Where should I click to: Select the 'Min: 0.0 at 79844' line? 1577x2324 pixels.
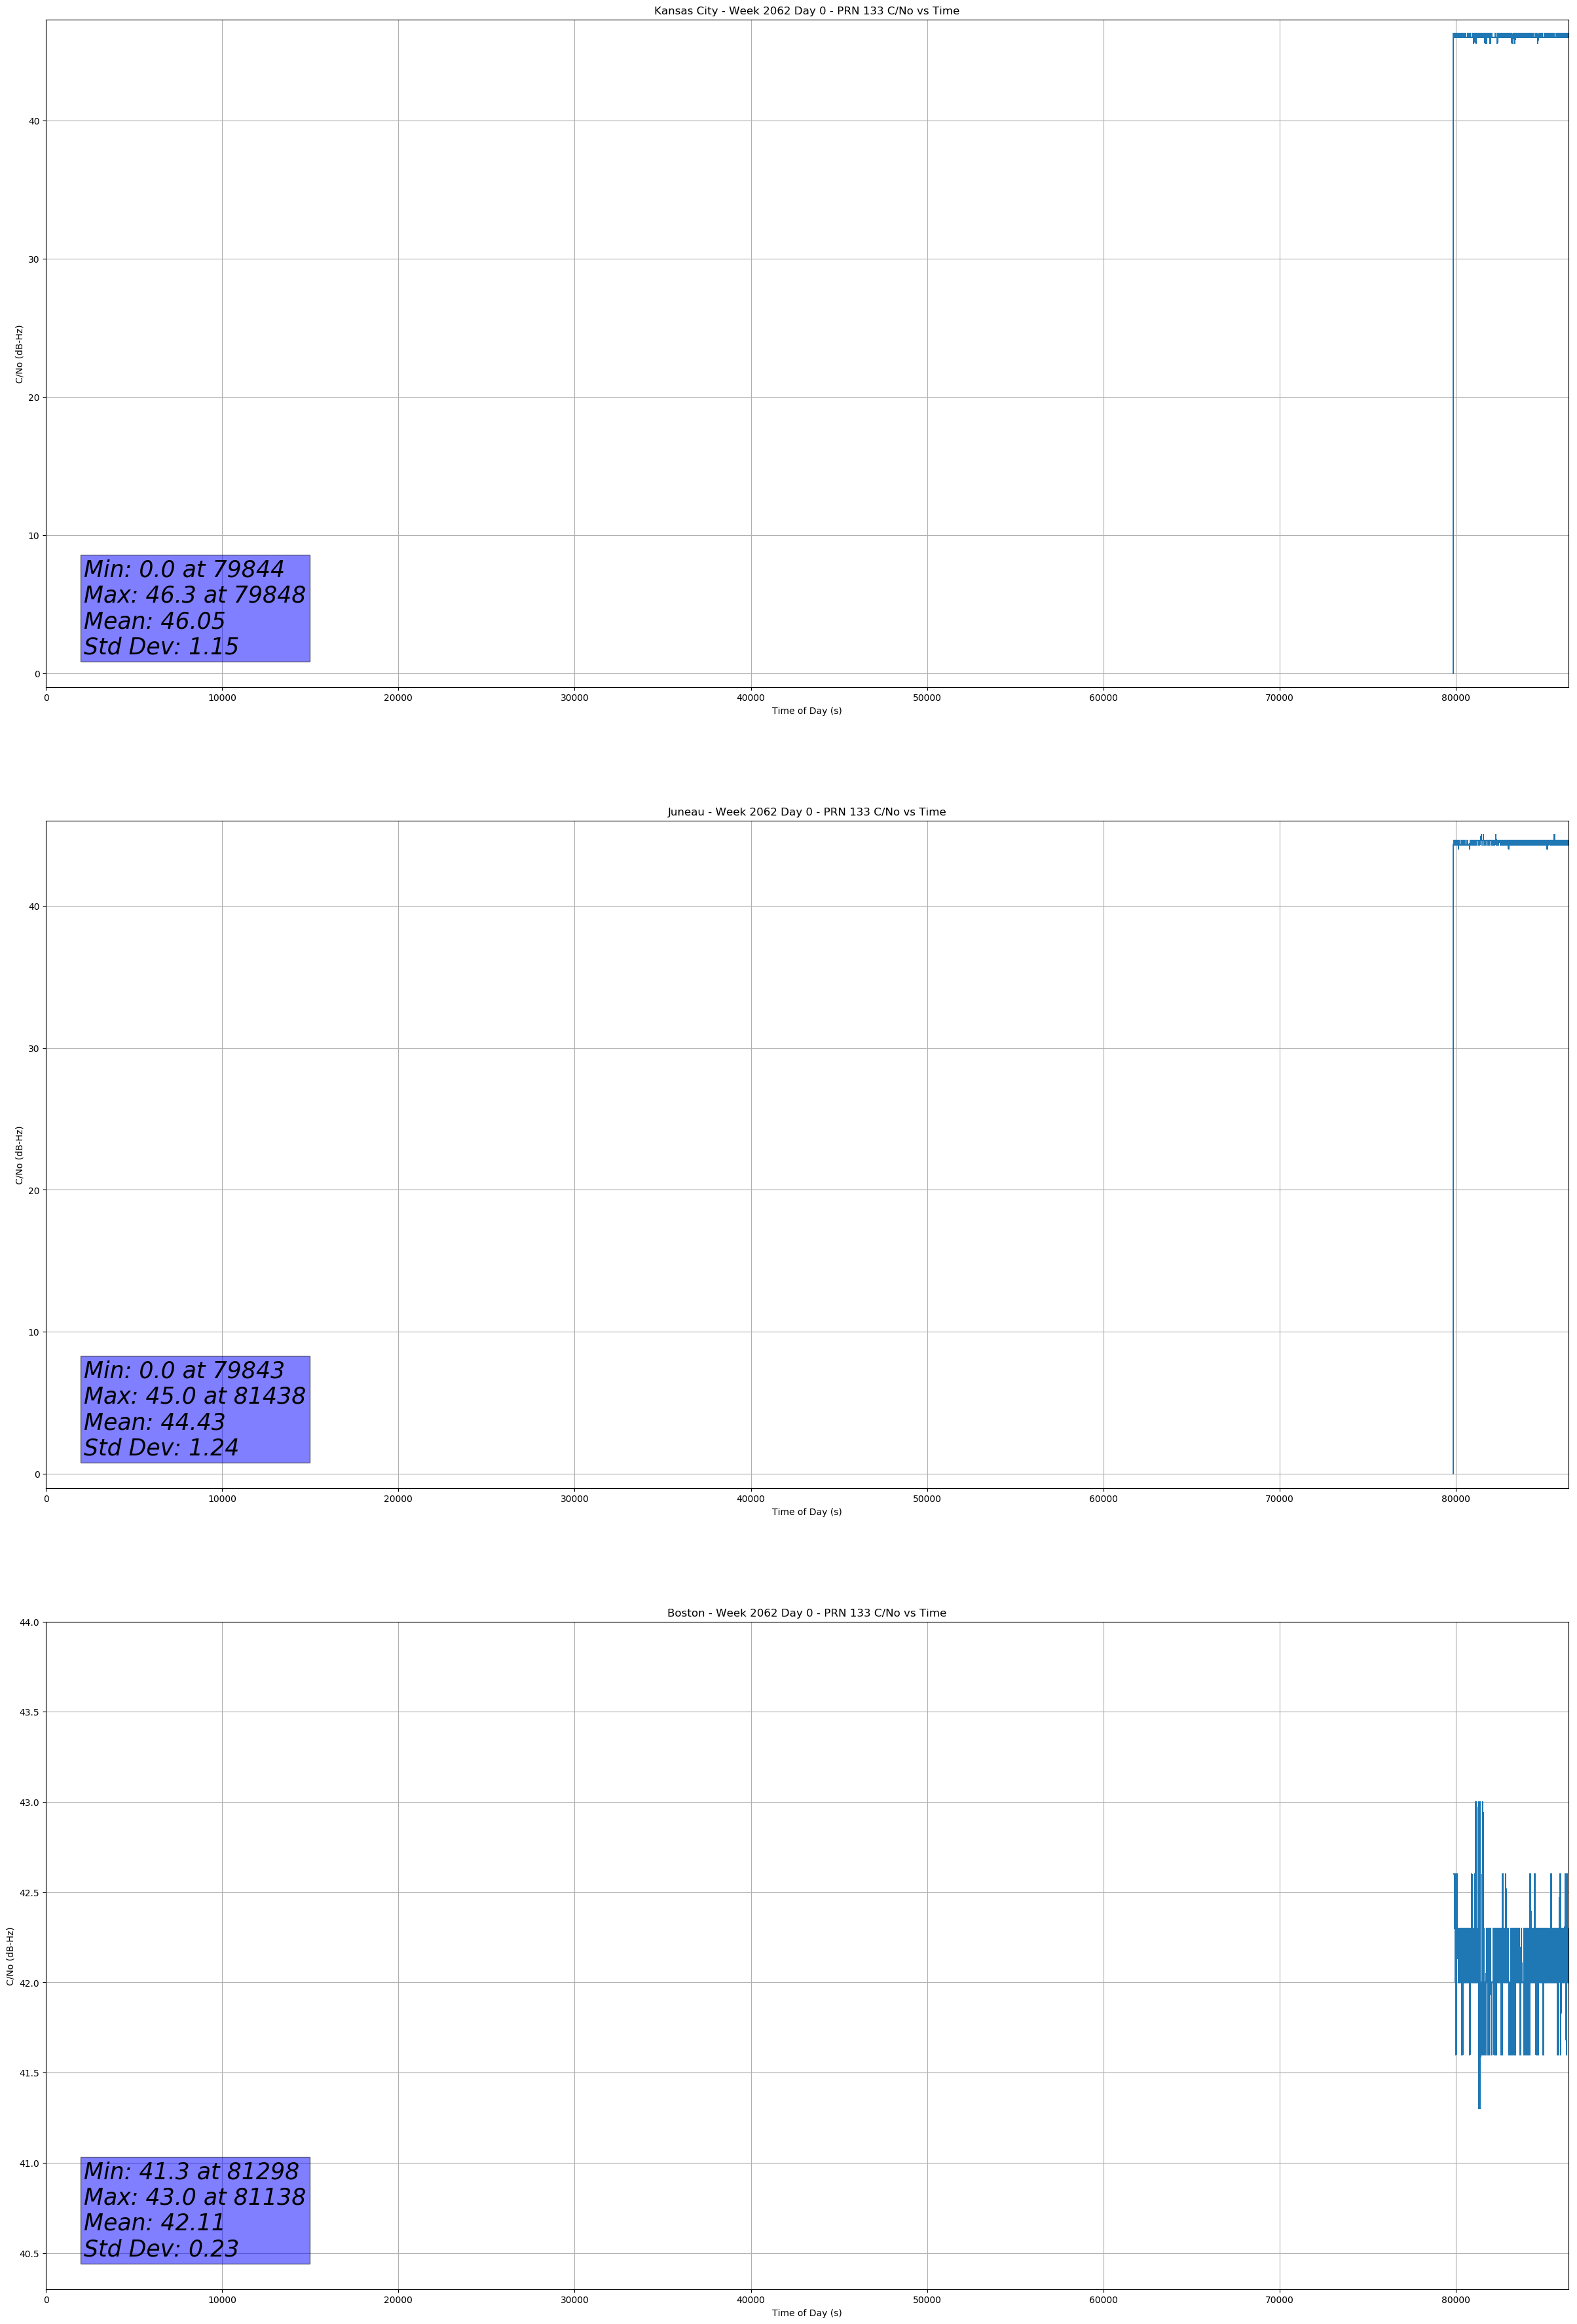[x=184, y=569]
